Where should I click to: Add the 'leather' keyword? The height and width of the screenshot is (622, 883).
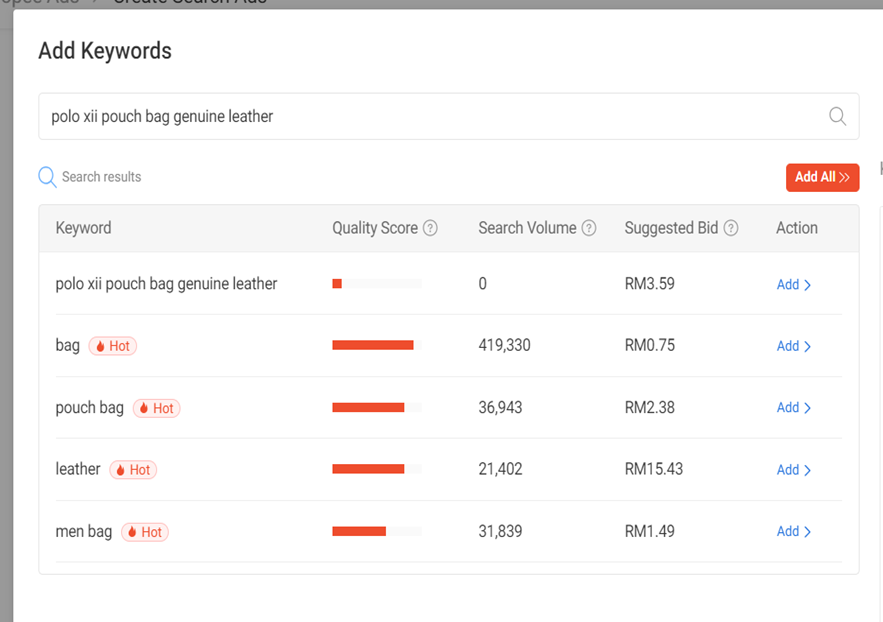tap(793, 470)
